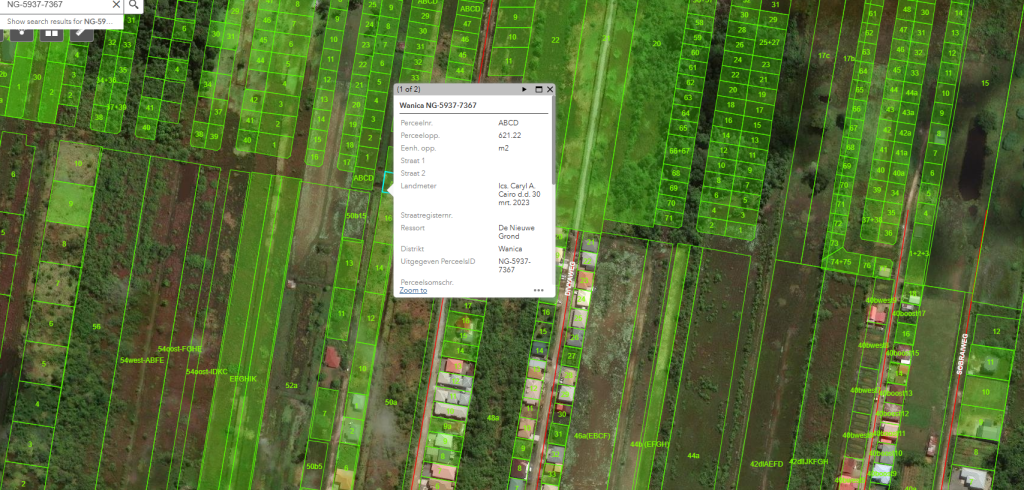The width and height of the screenshot is (1024, 490).
Task: Open the popup's three-dot actions menu
Action: (x=538, y=290)
